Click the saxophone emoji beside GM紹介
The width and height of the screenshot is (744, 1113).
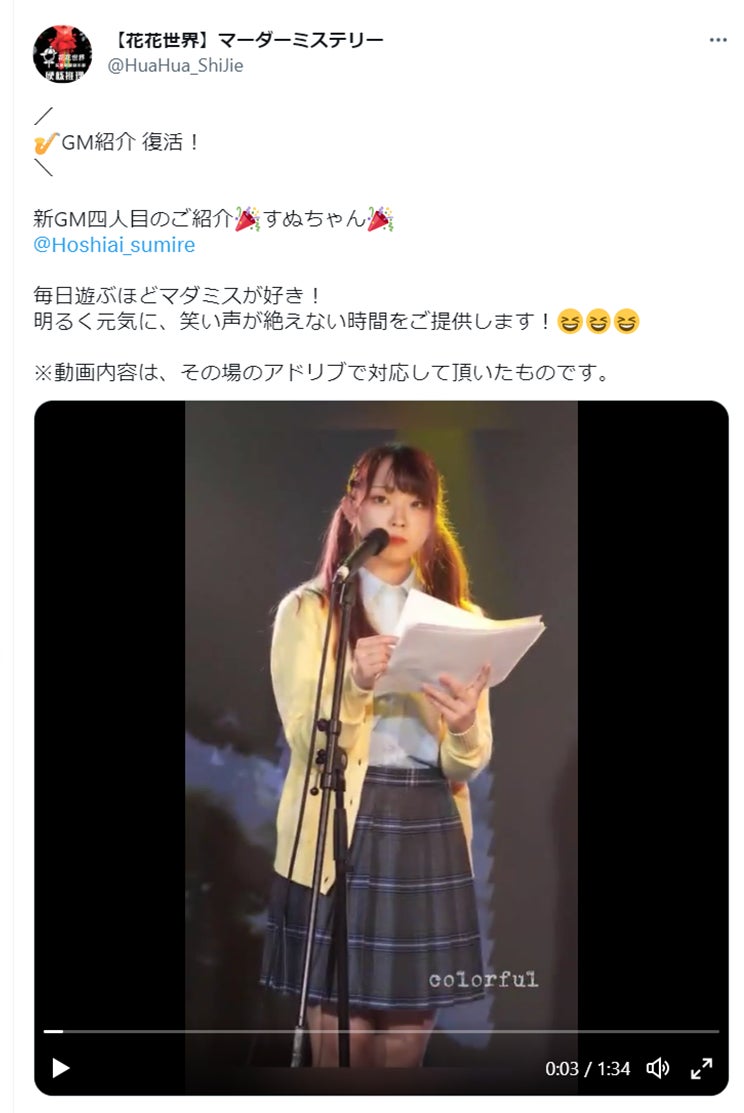pyautogui.click(x=45, y=143)
